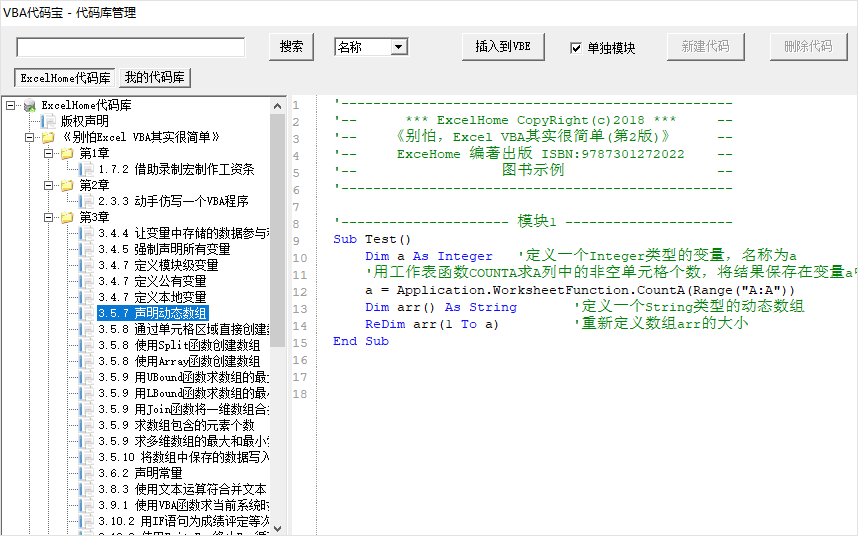Switch to the ExcelHome代码库 tab
Viewport: 858px width, 536px height.
(x=65, y=78)
